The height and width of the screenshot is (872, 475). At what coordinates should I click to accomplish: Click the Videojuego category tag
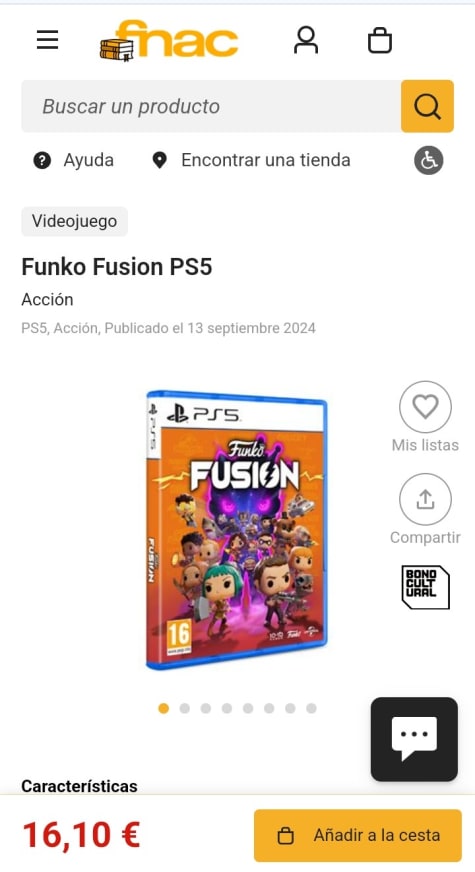click(75, 221)
